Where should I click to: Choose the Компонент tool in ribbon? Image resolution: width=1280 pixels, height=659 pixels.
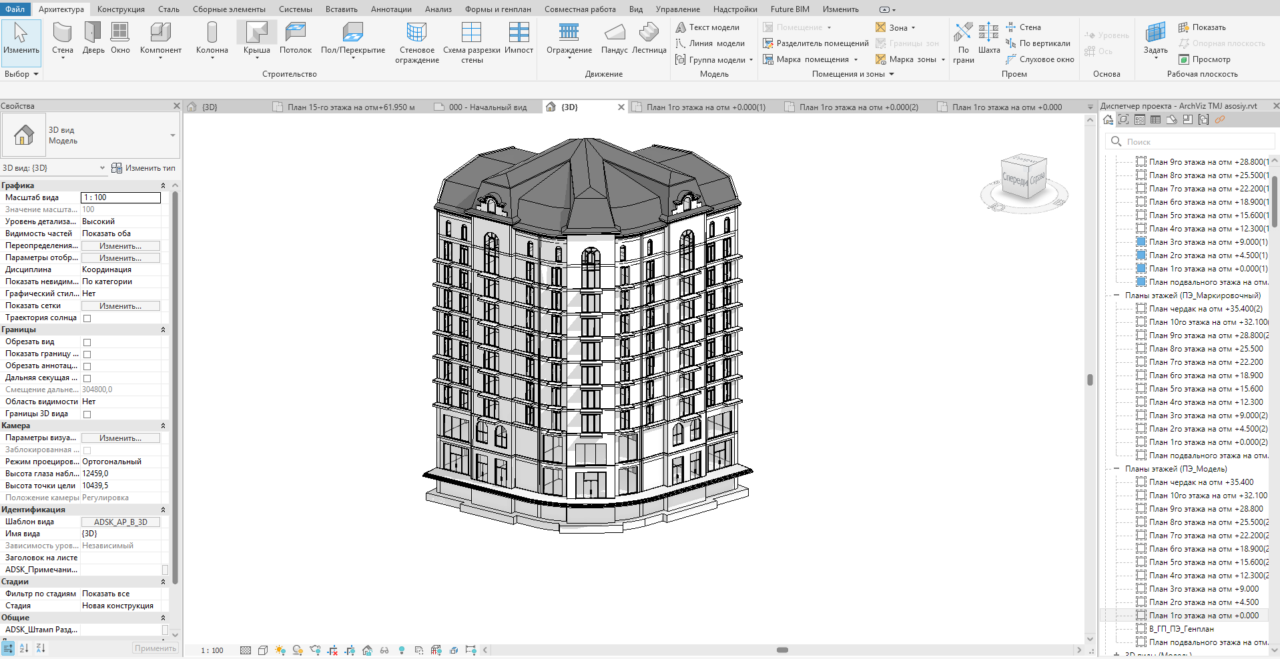(x=161, y=41)
